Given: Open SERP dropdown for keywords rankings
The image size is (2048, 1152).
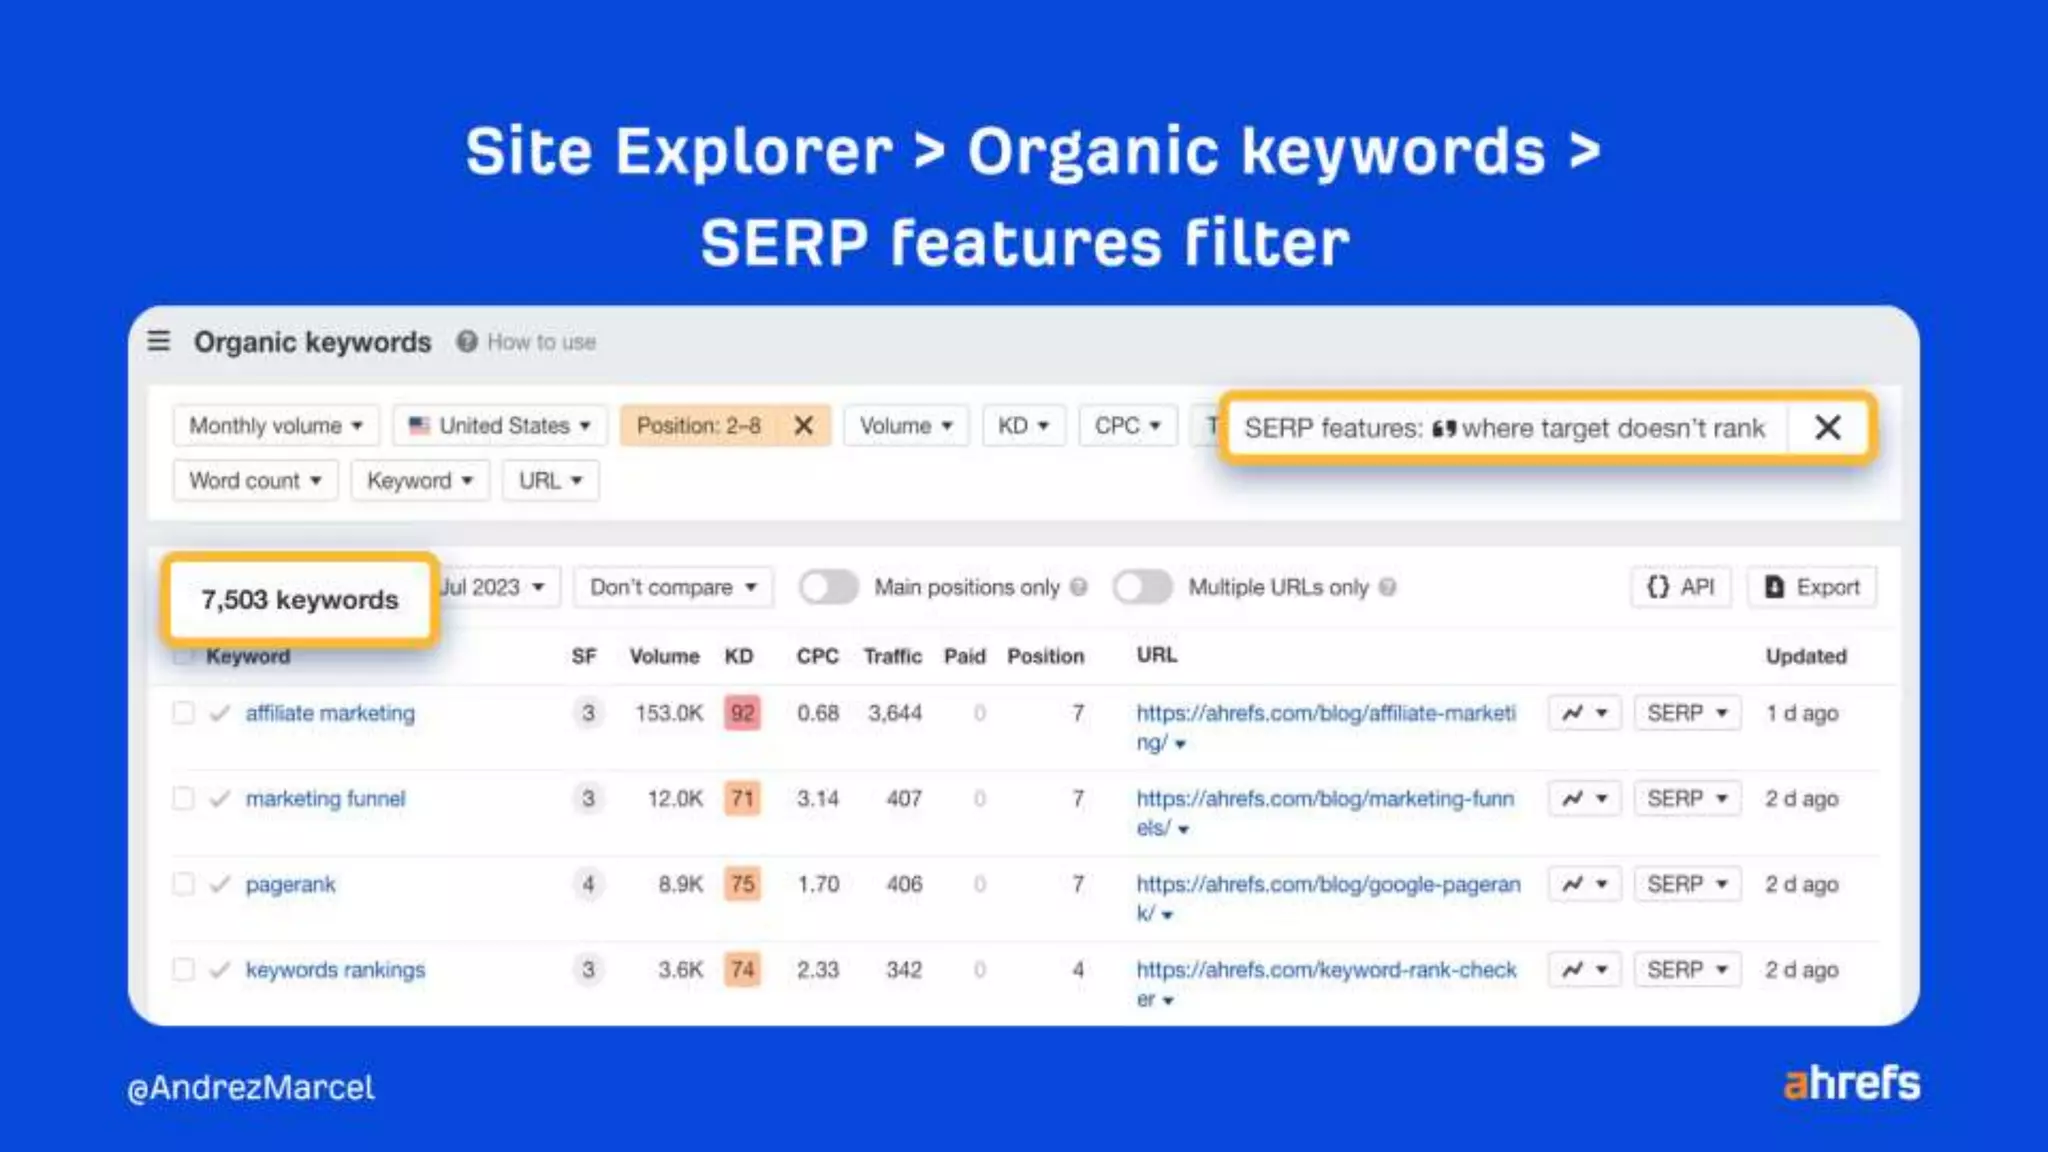Looking at the screenshot, I should [x=1687, y=969].
